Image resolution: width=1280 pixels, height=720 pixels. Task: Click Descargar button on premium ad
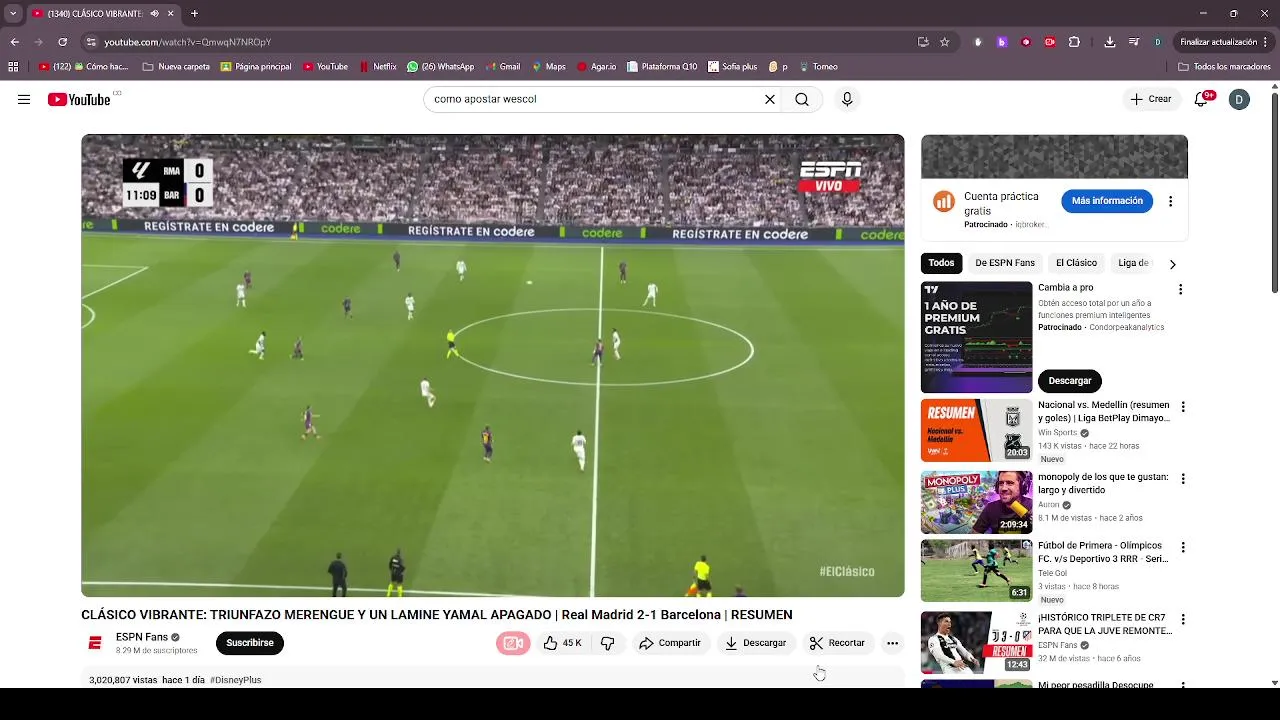[1070, 381]
